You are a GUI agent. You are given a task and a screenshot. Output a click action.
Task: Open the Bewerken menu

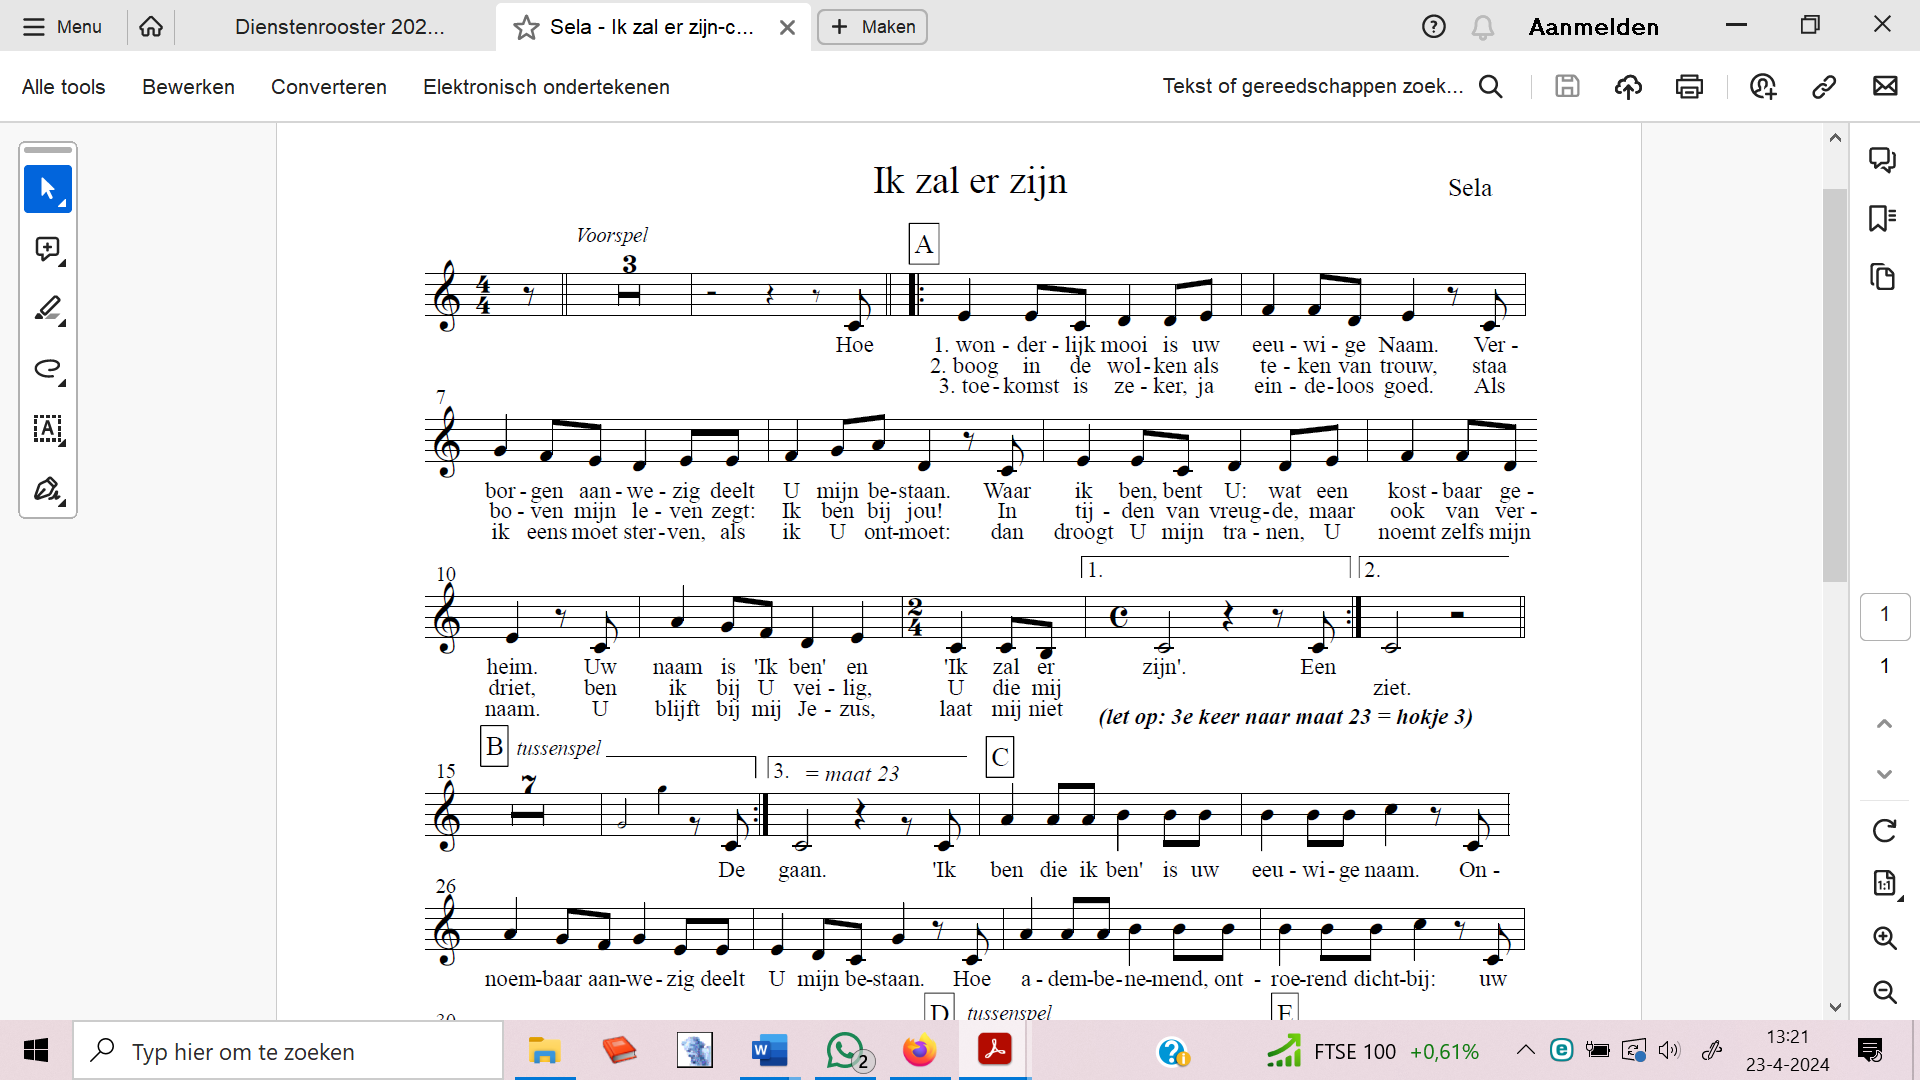point(188,87)
